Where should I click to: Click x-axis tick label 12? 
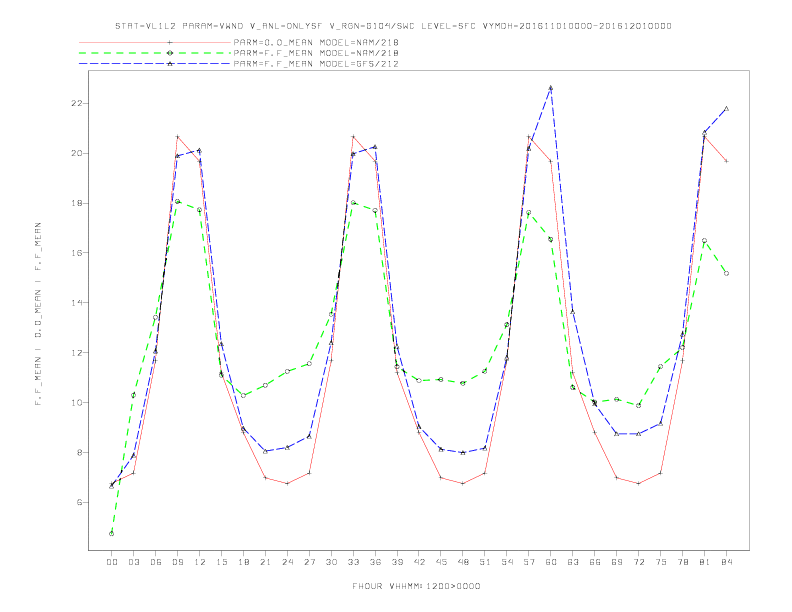[x=200, y=562]
